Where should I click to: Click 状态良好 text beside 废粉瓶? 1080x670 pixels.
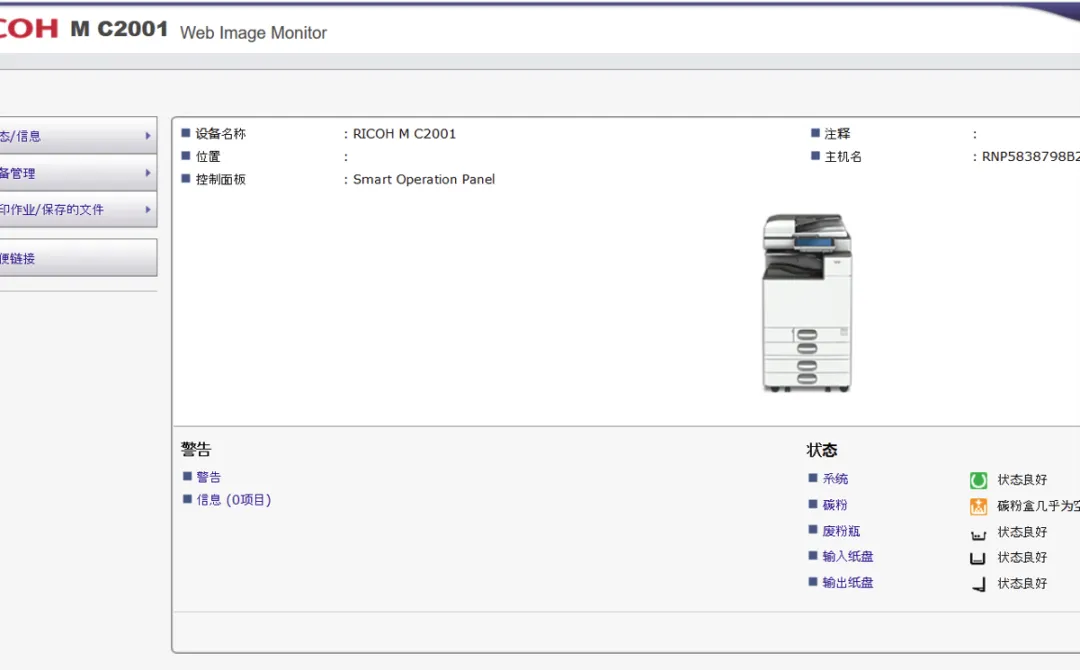(x=1022, y=532)
